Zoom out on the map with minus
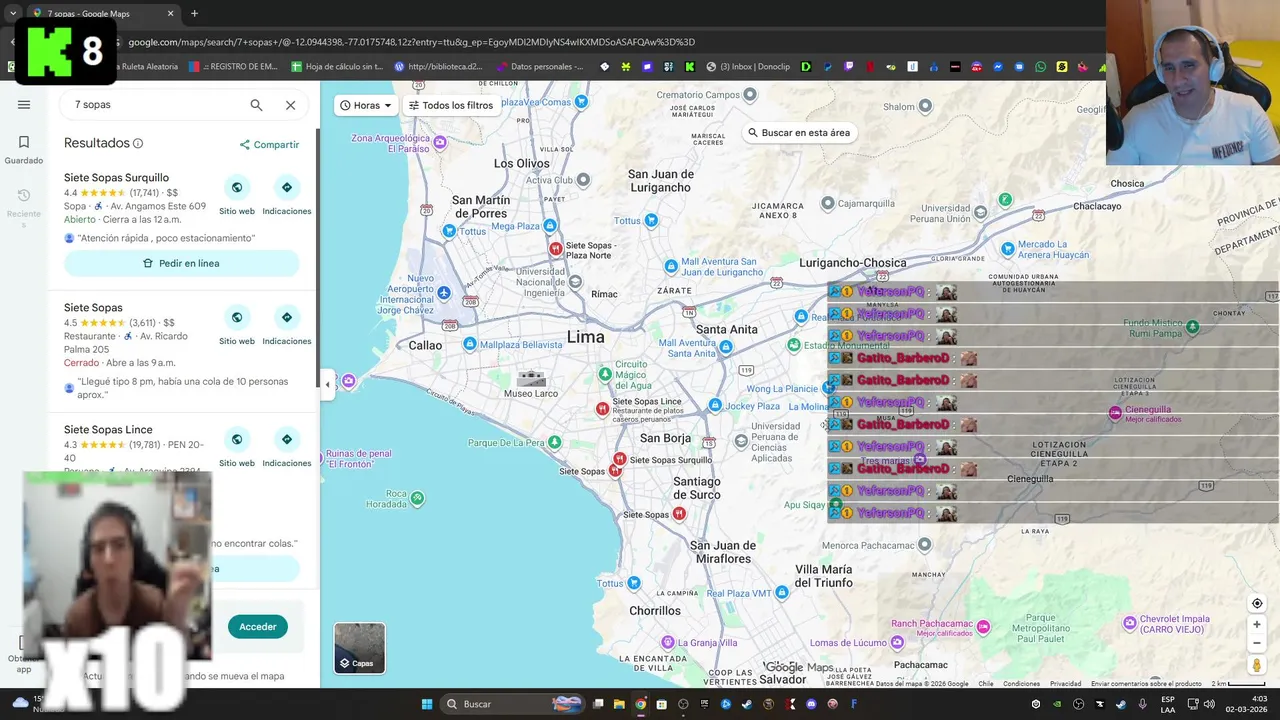 coord(1257,643)
